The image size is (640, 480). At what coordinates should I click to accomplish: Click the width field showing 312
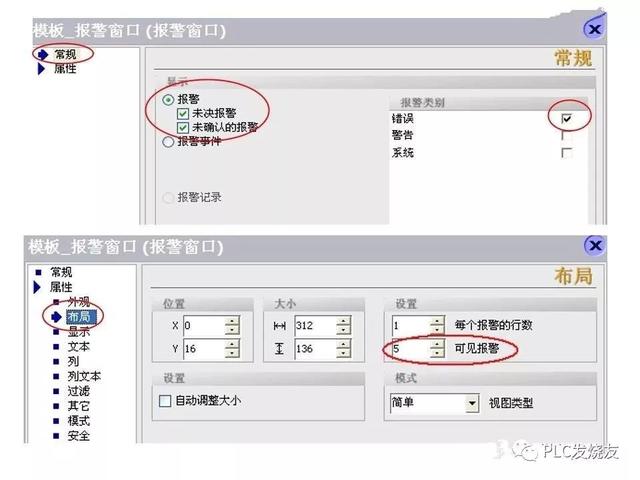[x=316, y=326]
